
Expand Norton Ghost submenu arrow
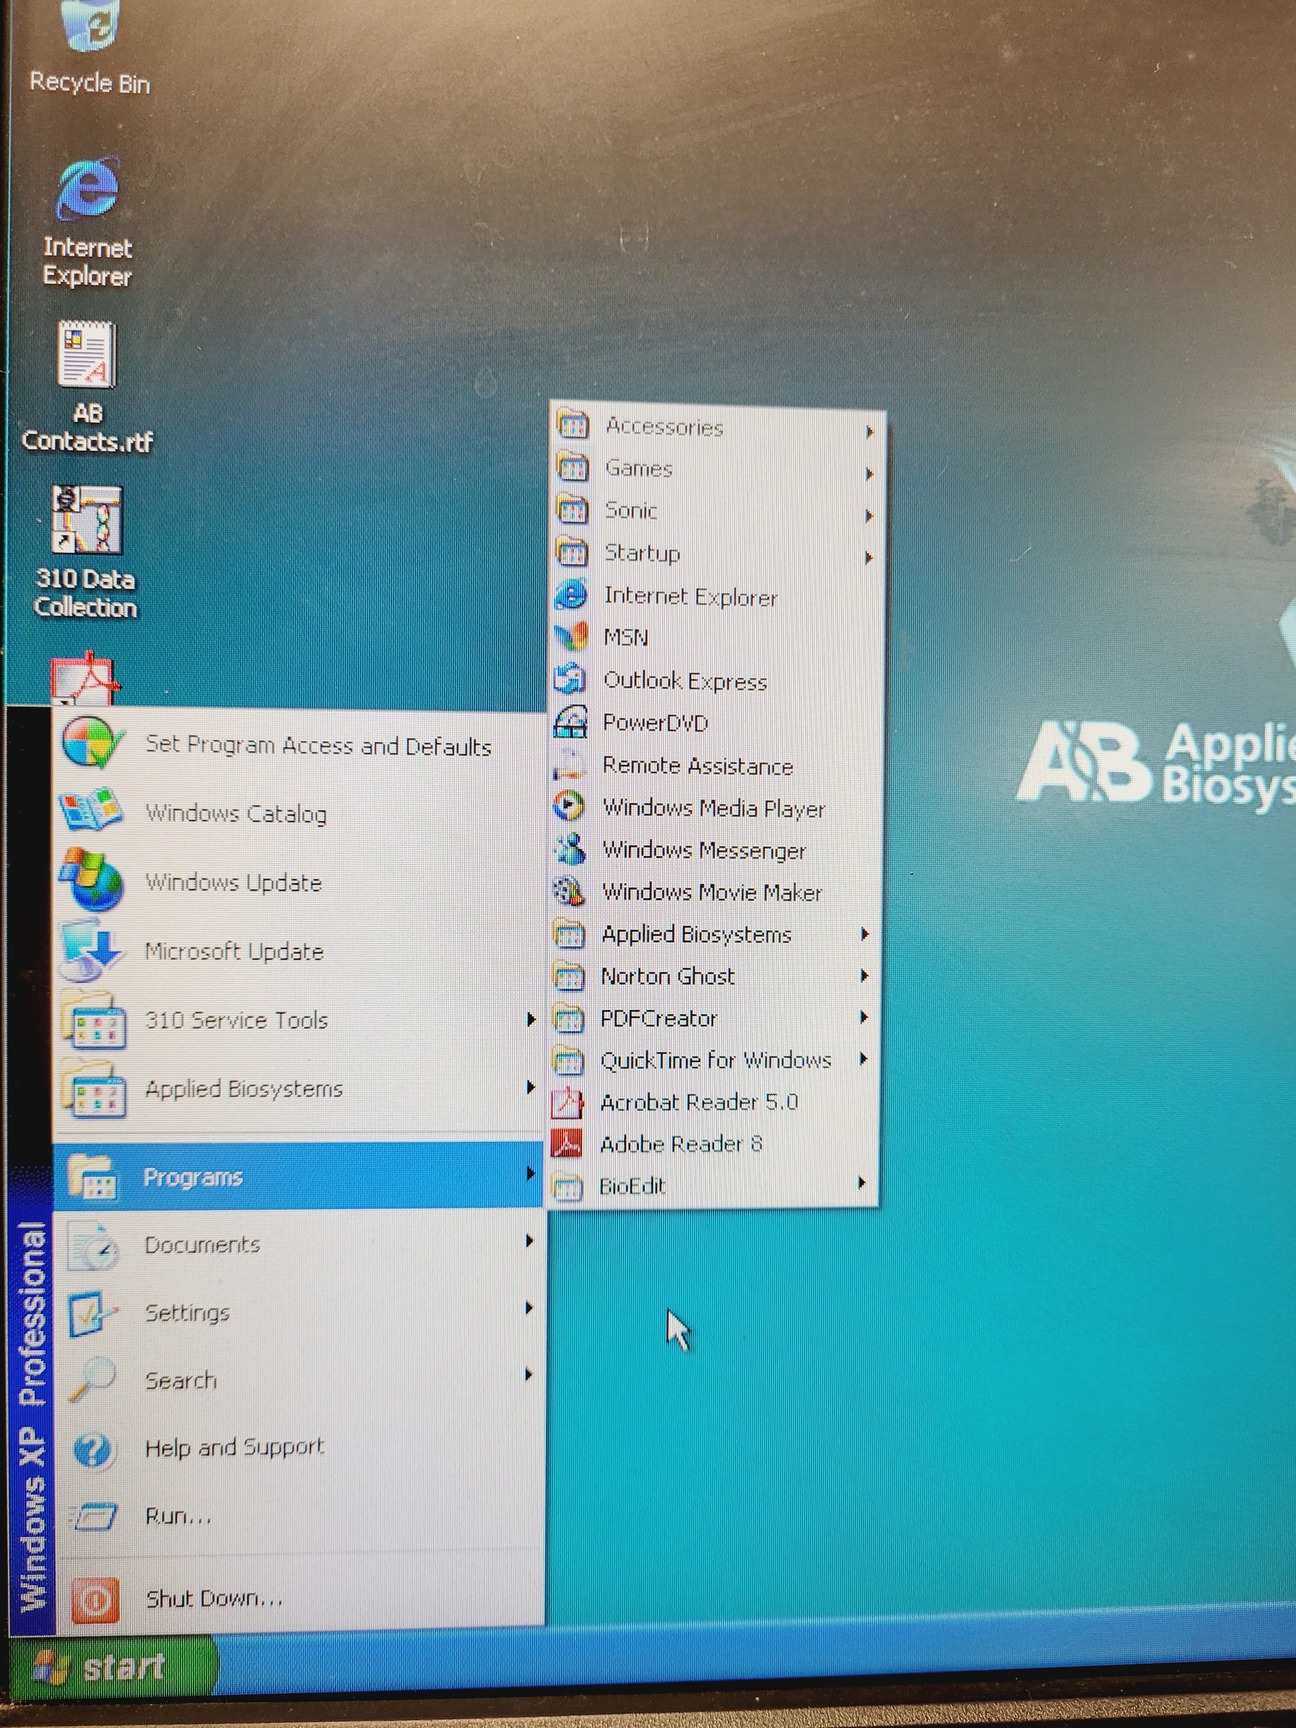pyautogui.click(x=864, y=975)
